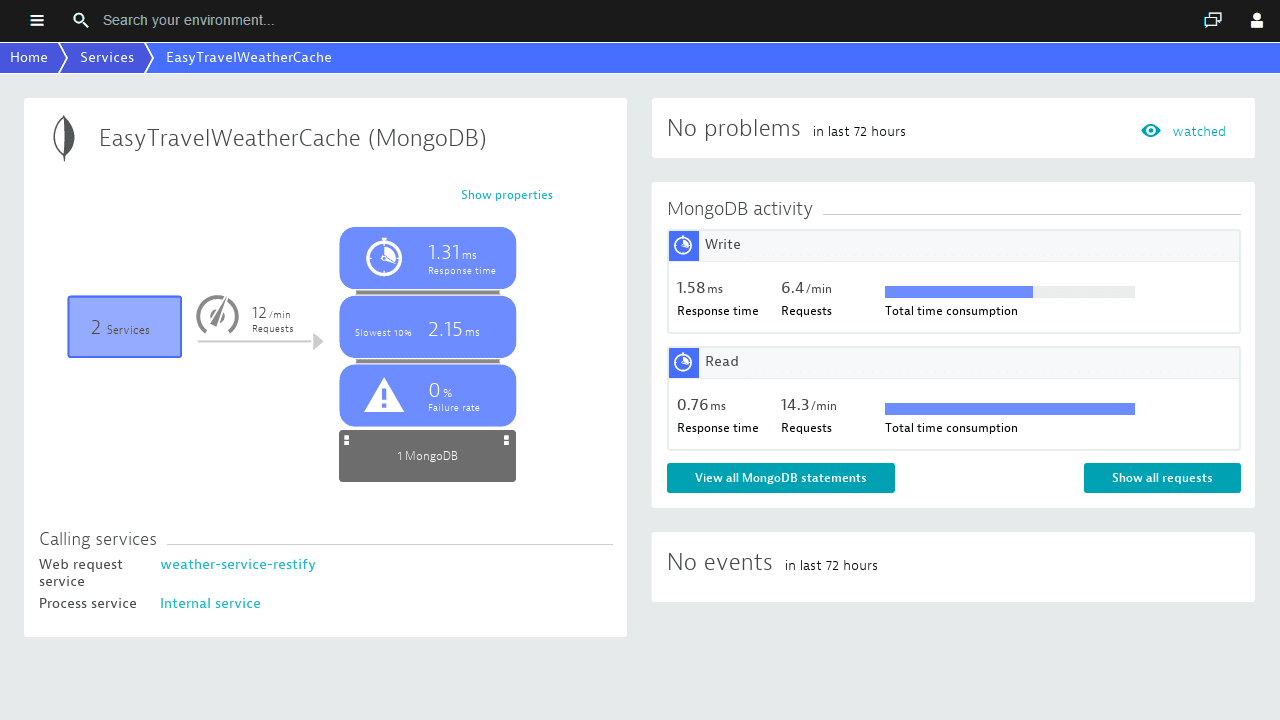Click the Write 6.4 /min requests value
Screen dimensions: 1280x720
click(x=806, y=289)
